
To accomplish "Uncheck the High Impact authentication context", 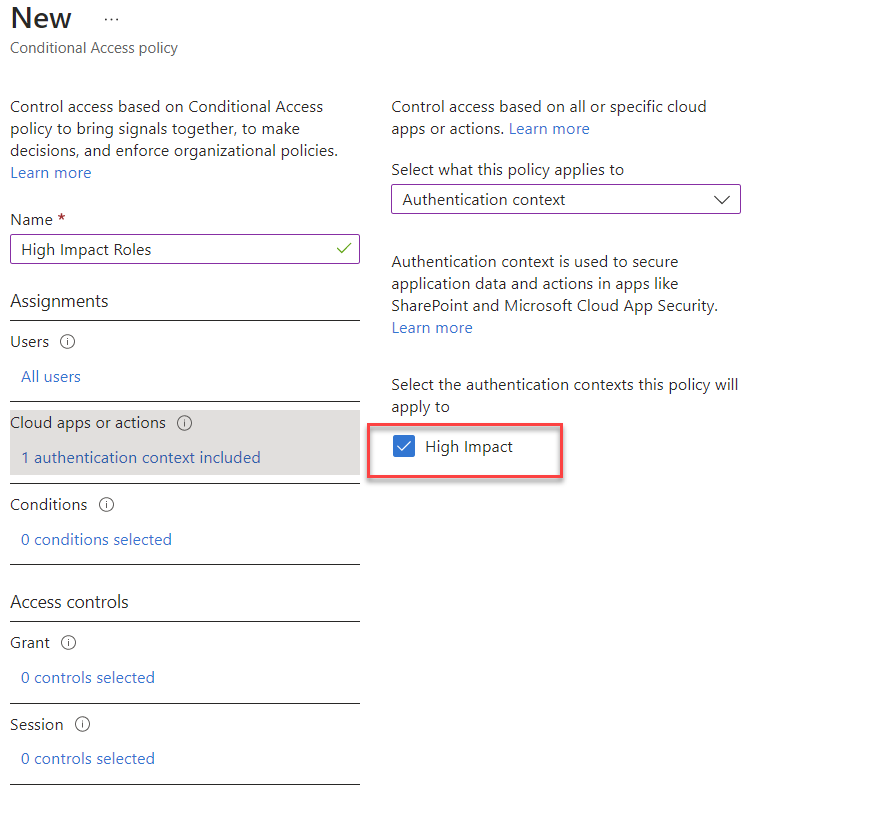I will point(404,446).
